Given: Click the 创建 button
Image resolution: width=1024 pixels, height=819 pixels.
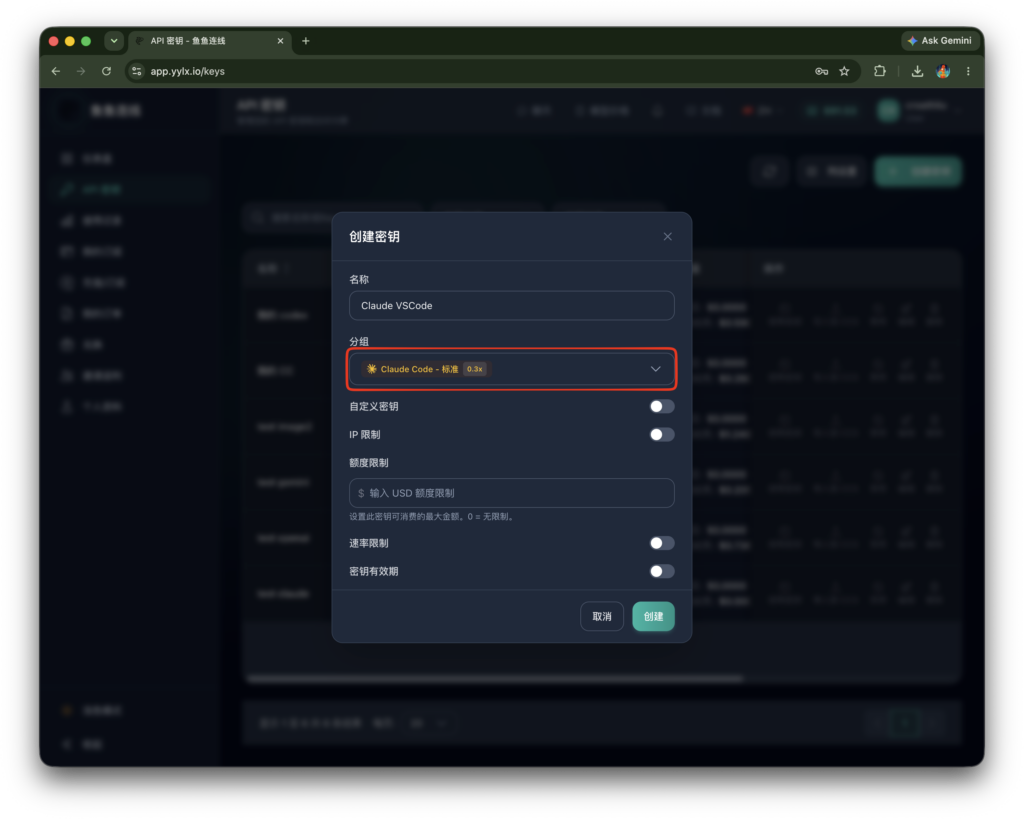Looking at the screenshot, I should (x=653, y=616).
